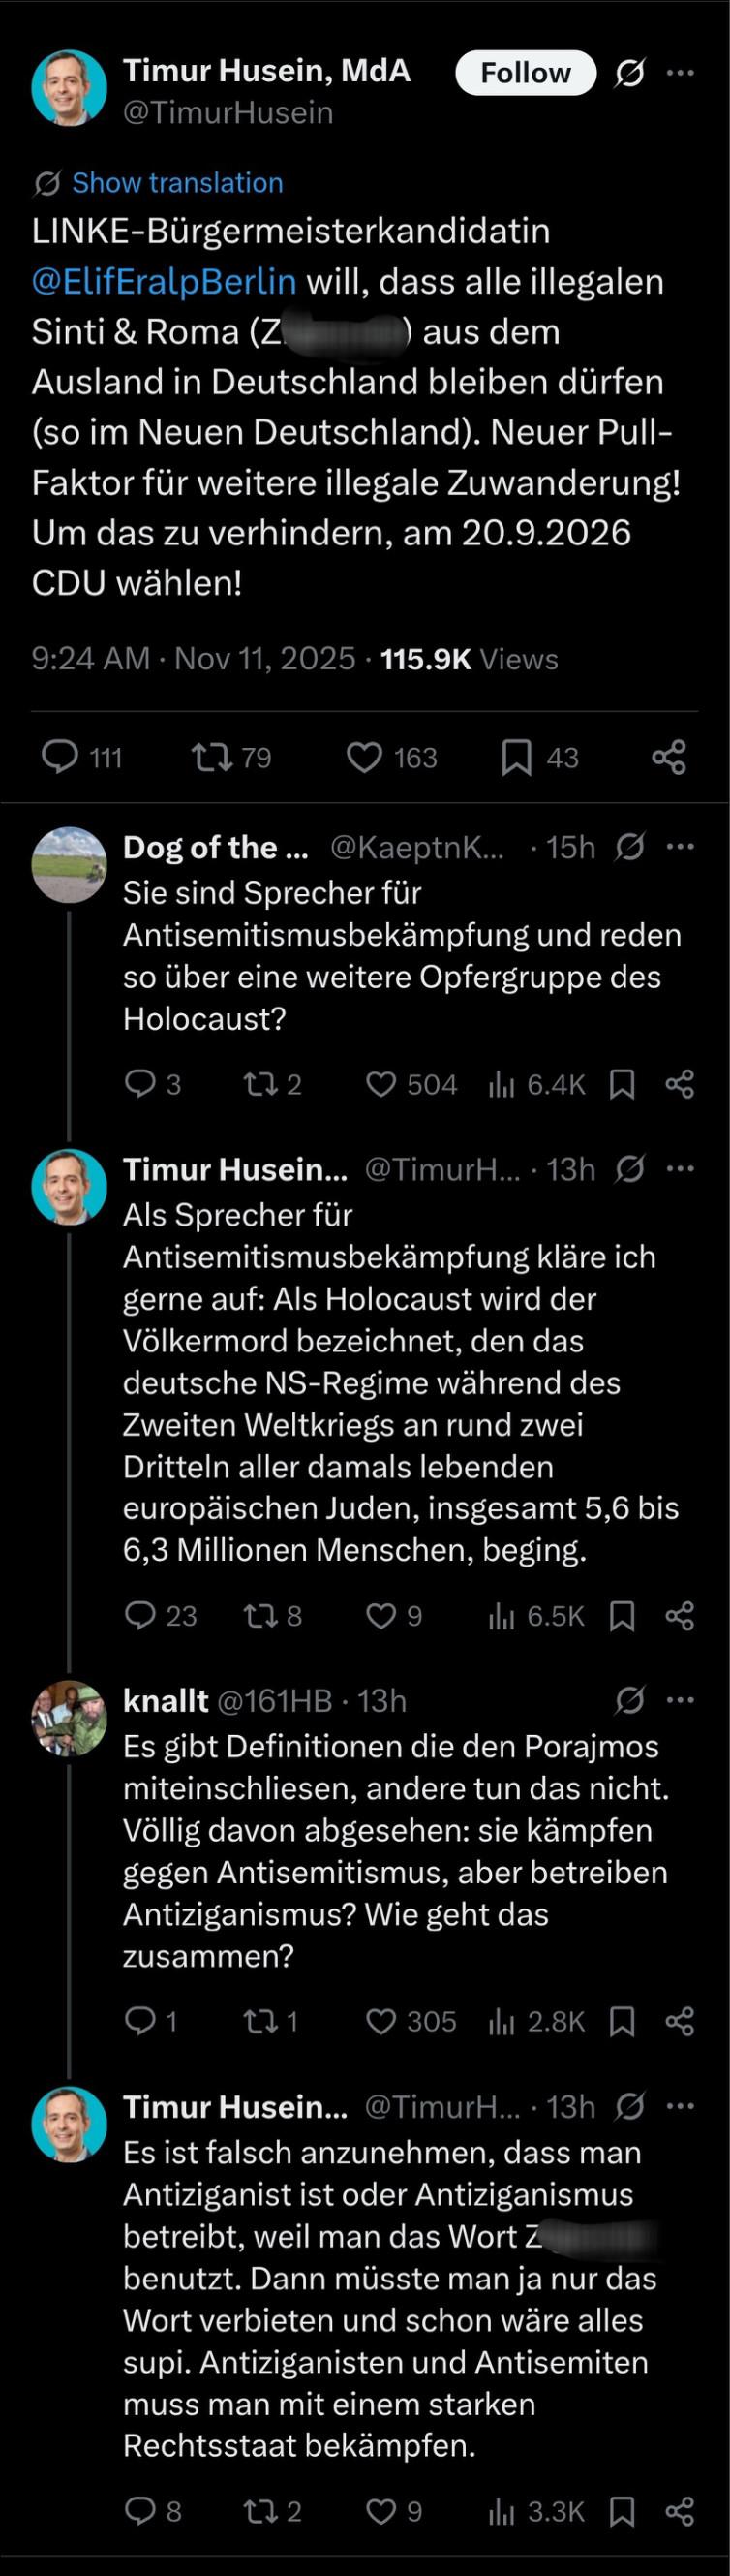Screen dimensions: 730x2576
Task: Share Timur's last reply with 3.3K views
Action: tap(680, 2511)
